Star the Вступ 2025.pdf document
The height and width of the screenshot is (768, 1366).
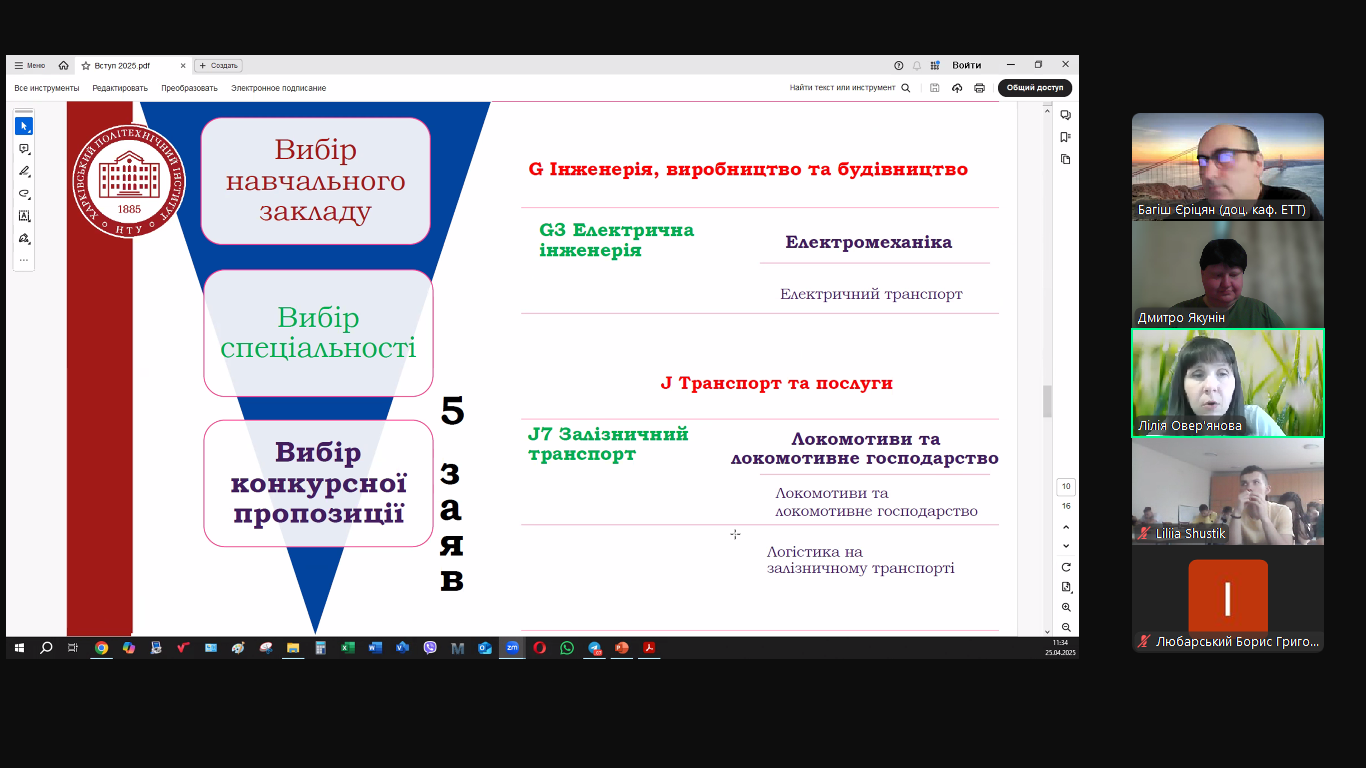[x=86, y=66]
